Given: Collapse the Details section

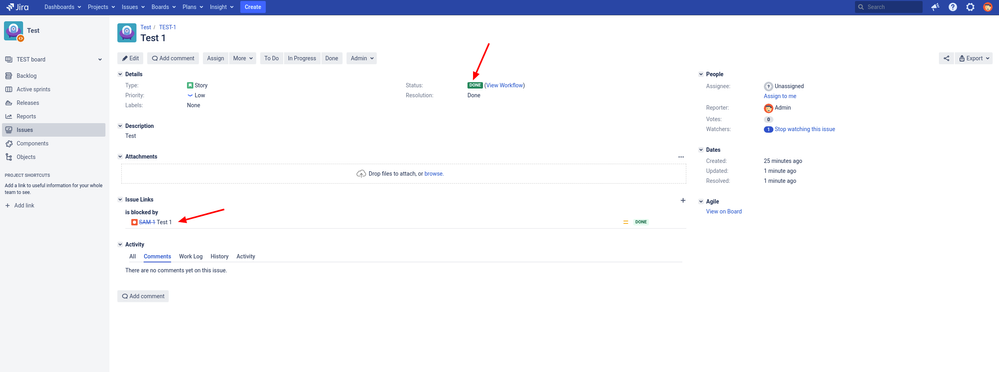Looking at the screenshot, I should coord(120,75).
